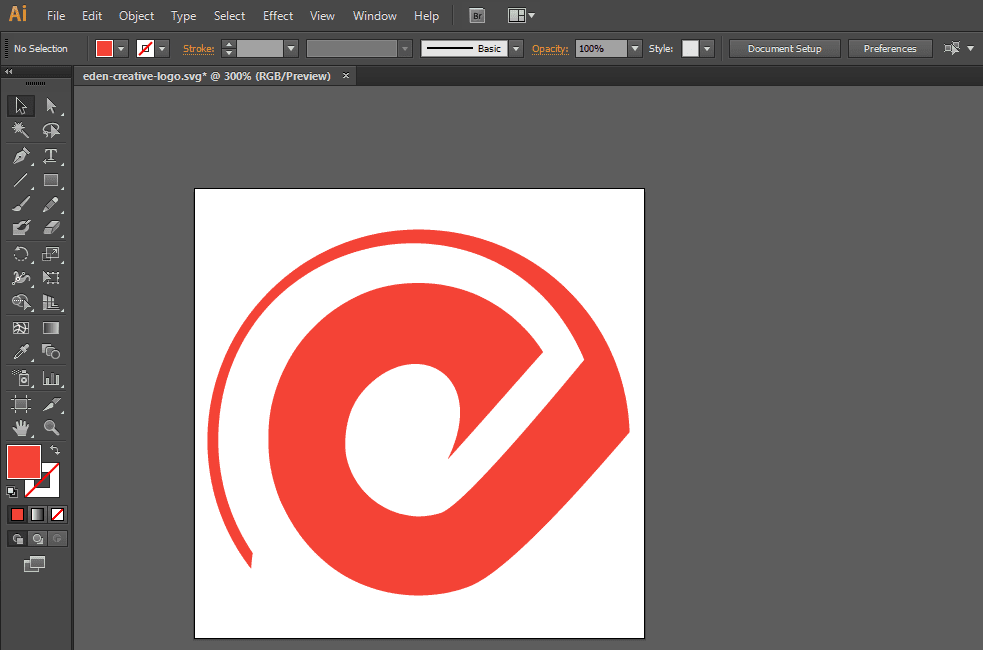Set paint mode to Color

(18, 515)
